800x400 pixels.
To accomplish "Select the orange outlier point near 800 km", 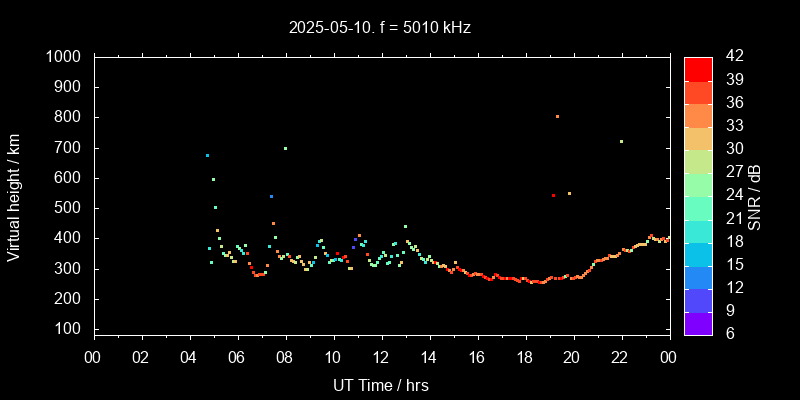I will pyautogui.click(x=557, y=117).
